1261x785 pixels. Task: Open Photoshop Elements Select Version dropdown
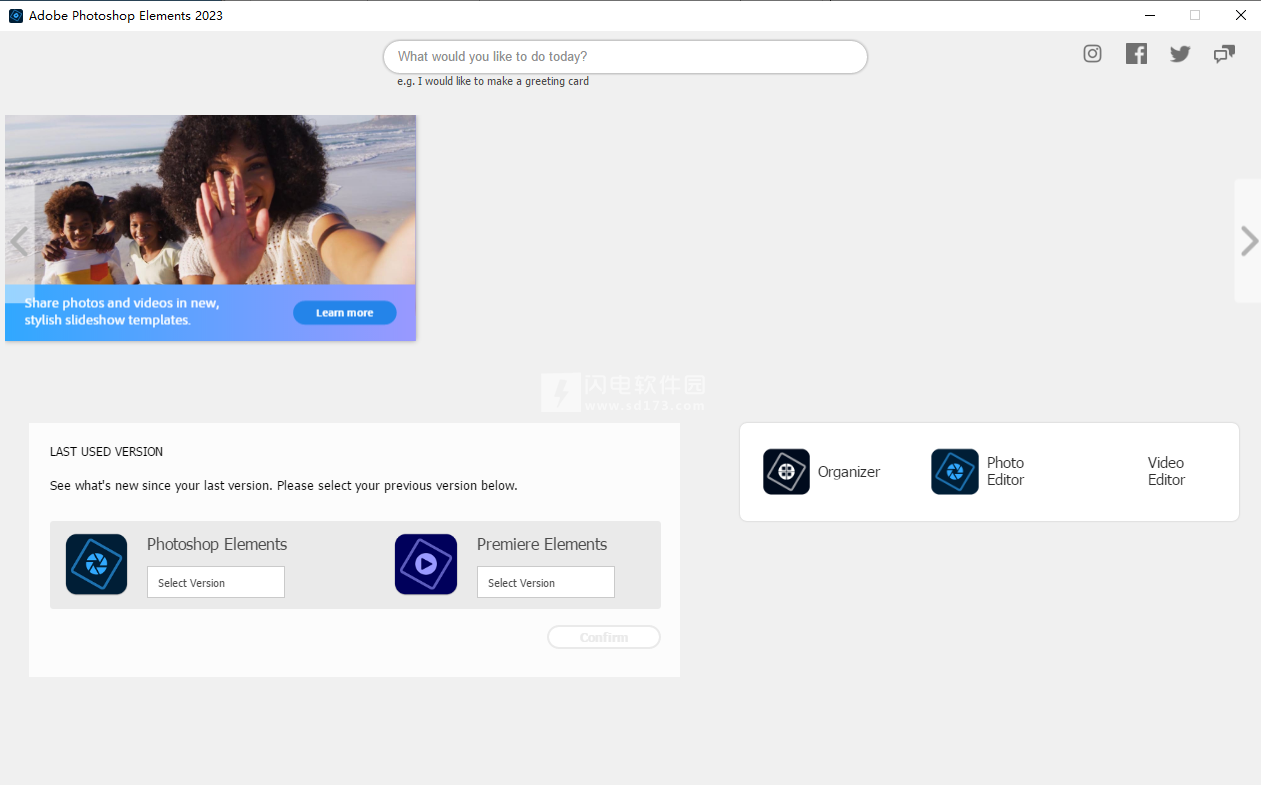(x=216, y=582)
